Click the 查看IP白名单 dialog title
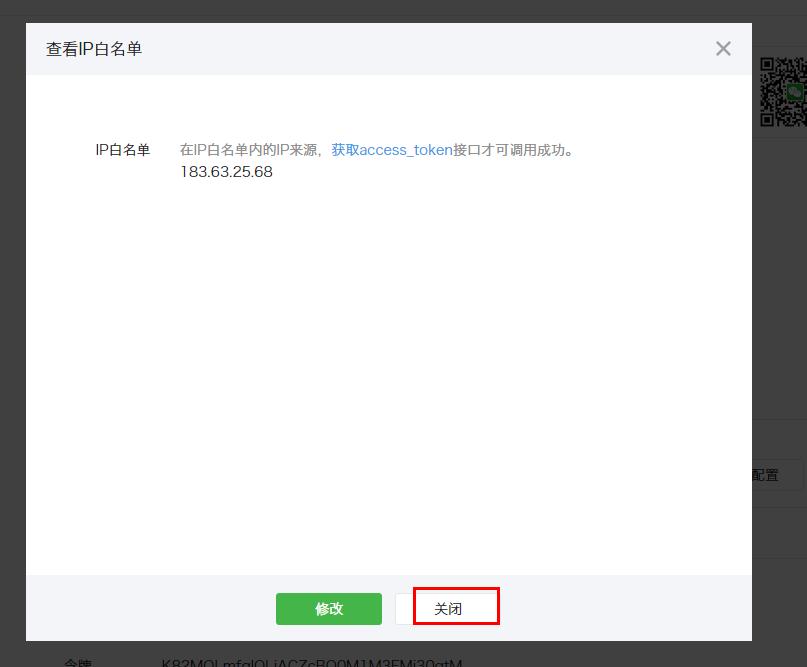Screen dimensions: 807x667 (x=94, y=49)
